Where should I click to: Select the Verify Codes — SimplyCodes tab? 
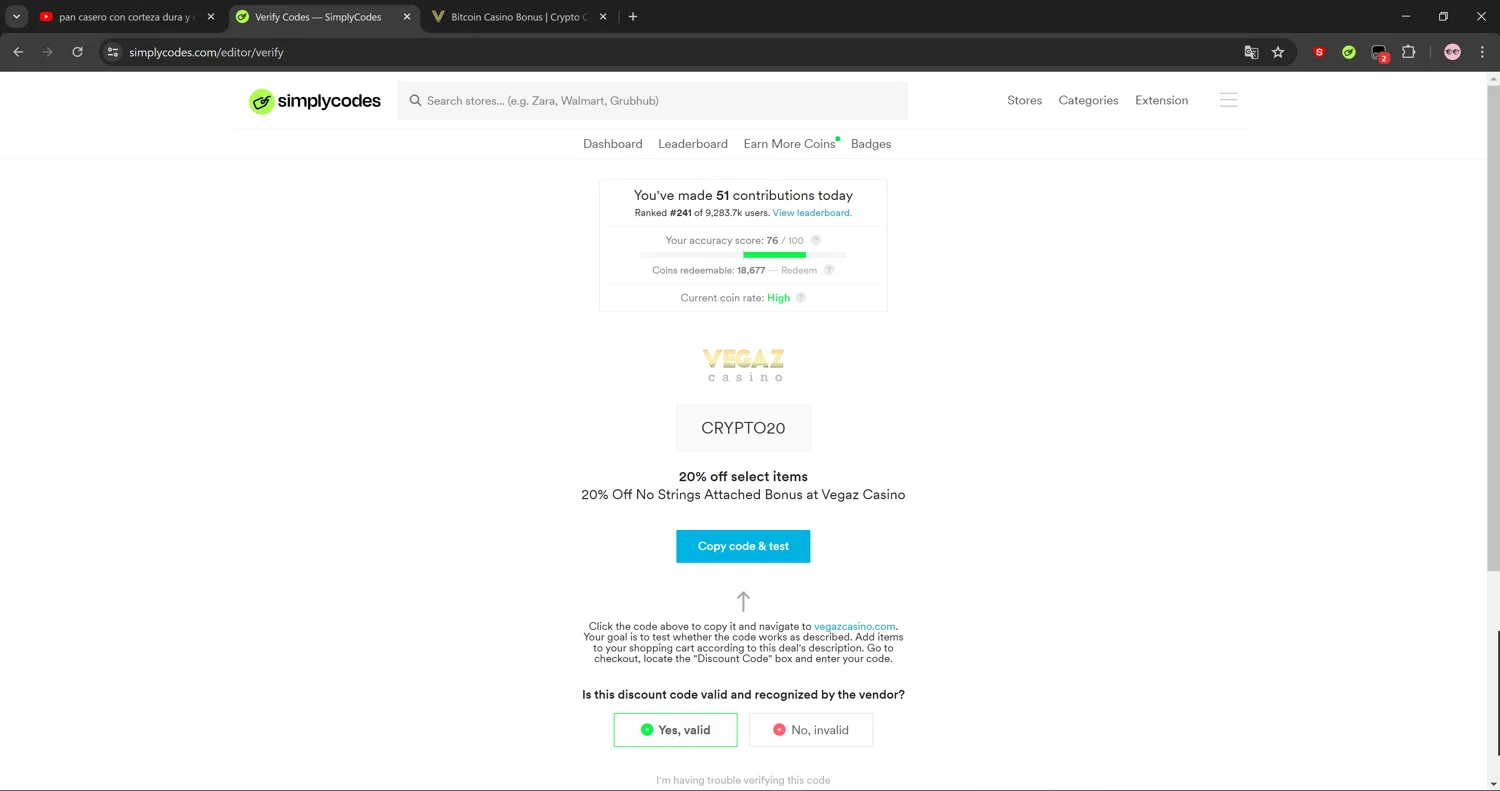tap(322, 17)
